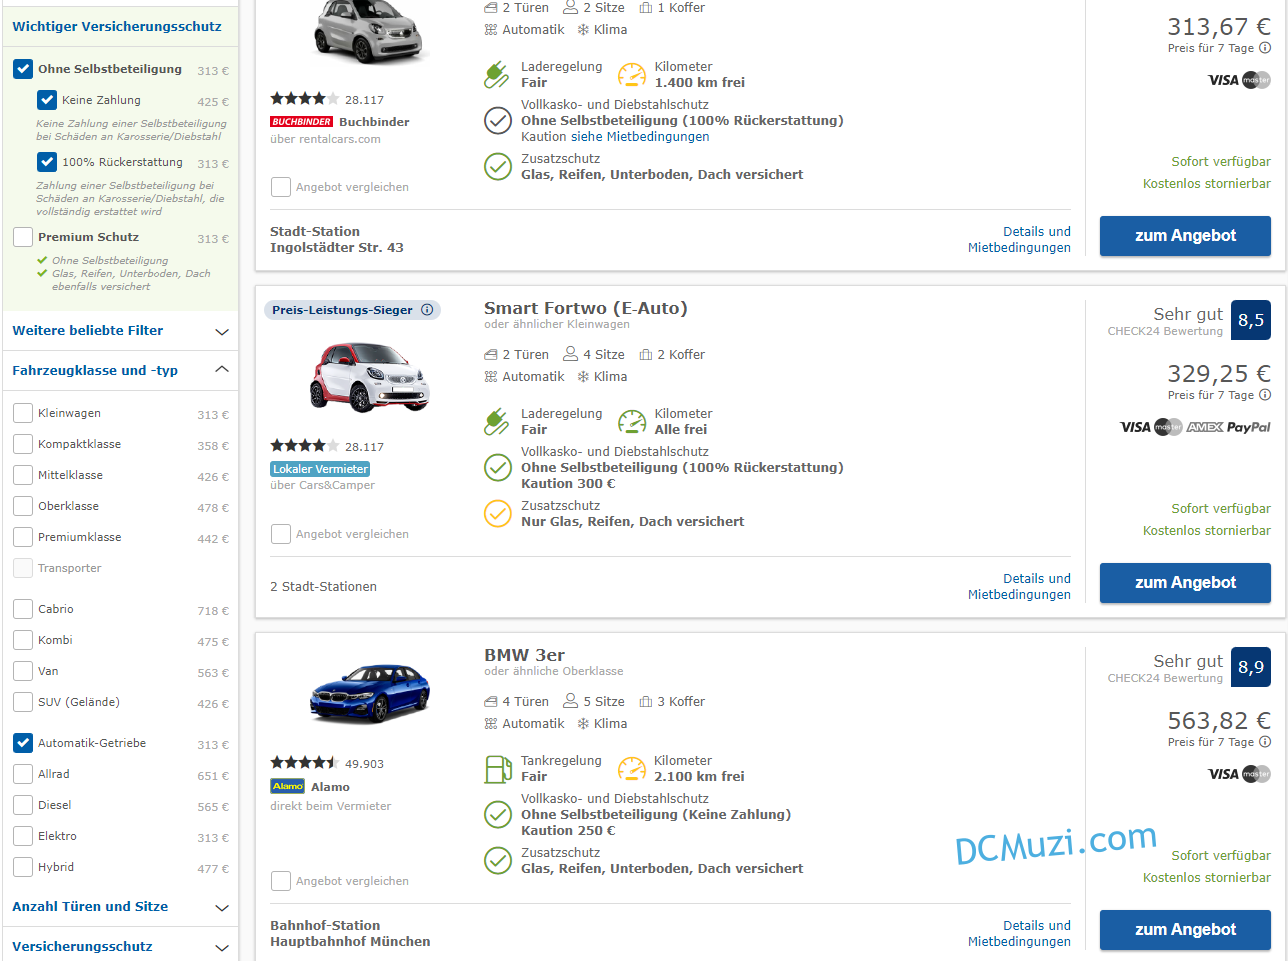Click the star rating on Smart Fortwo (E-Auto) offer

pyautogui.click(x=305, y=446)
